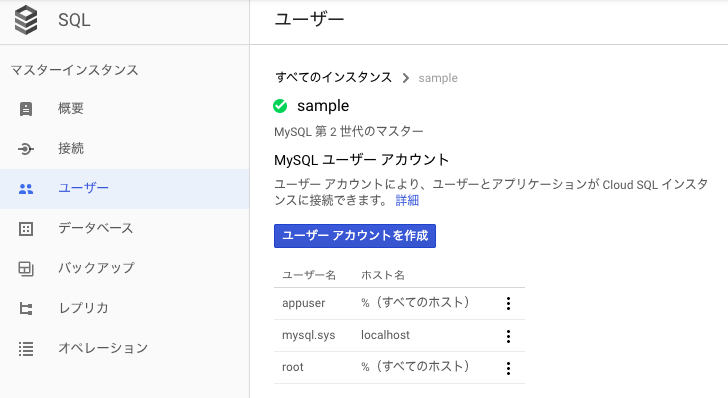Click the マスターインスタンス sidebar heading
The width and height of the screenshot is (728, 398).
[x=75, y=70]
